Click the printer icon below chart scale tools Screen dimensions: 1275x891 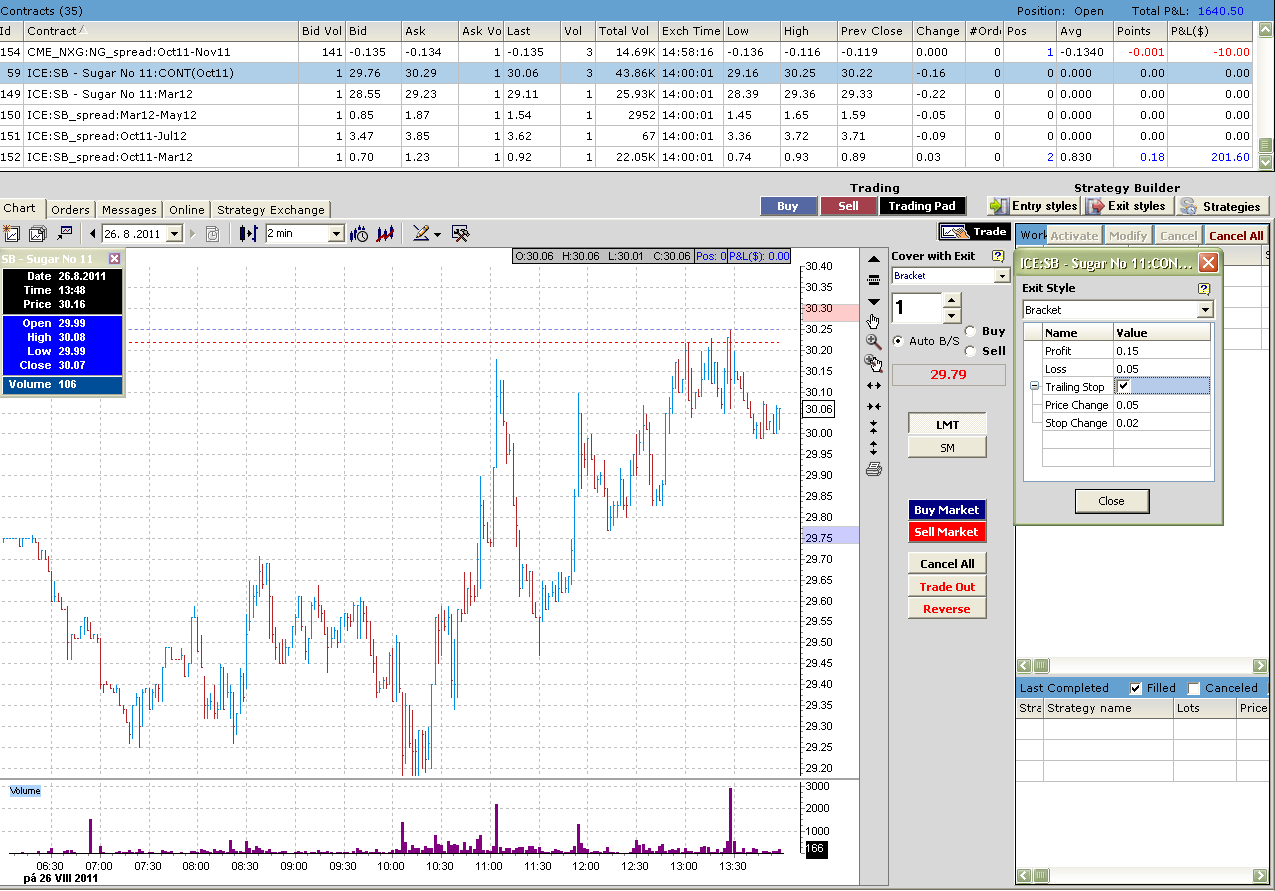coord(874,469)
